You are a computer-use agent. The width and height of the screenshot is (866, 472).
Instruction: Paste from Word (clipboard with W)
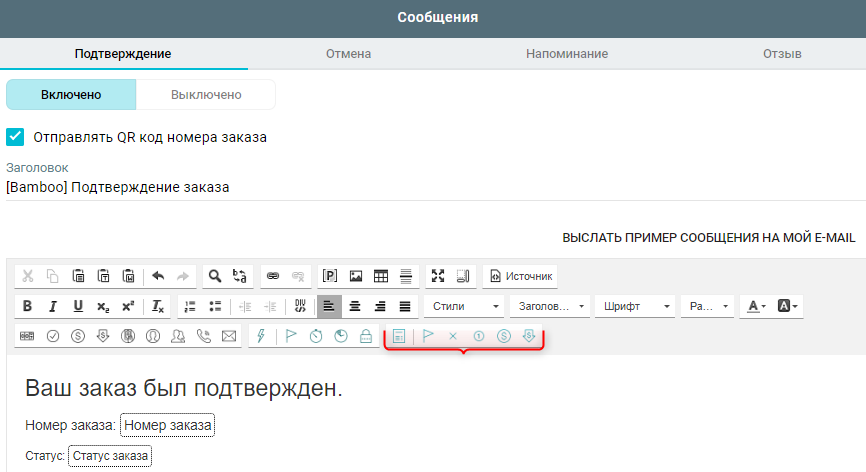[x=129, y=276]
